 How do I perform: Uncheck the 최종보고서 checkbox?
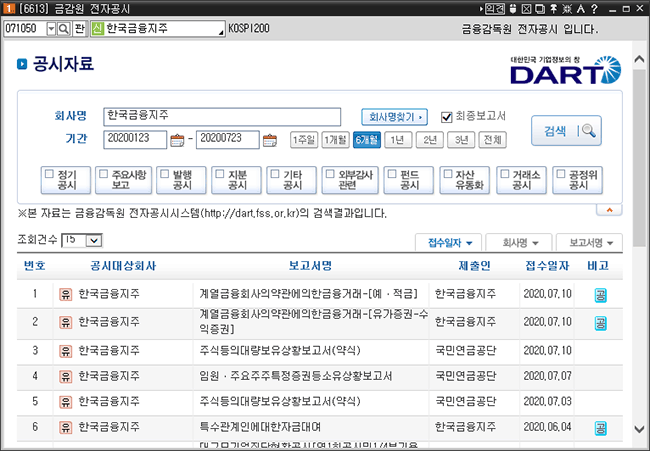446,117
